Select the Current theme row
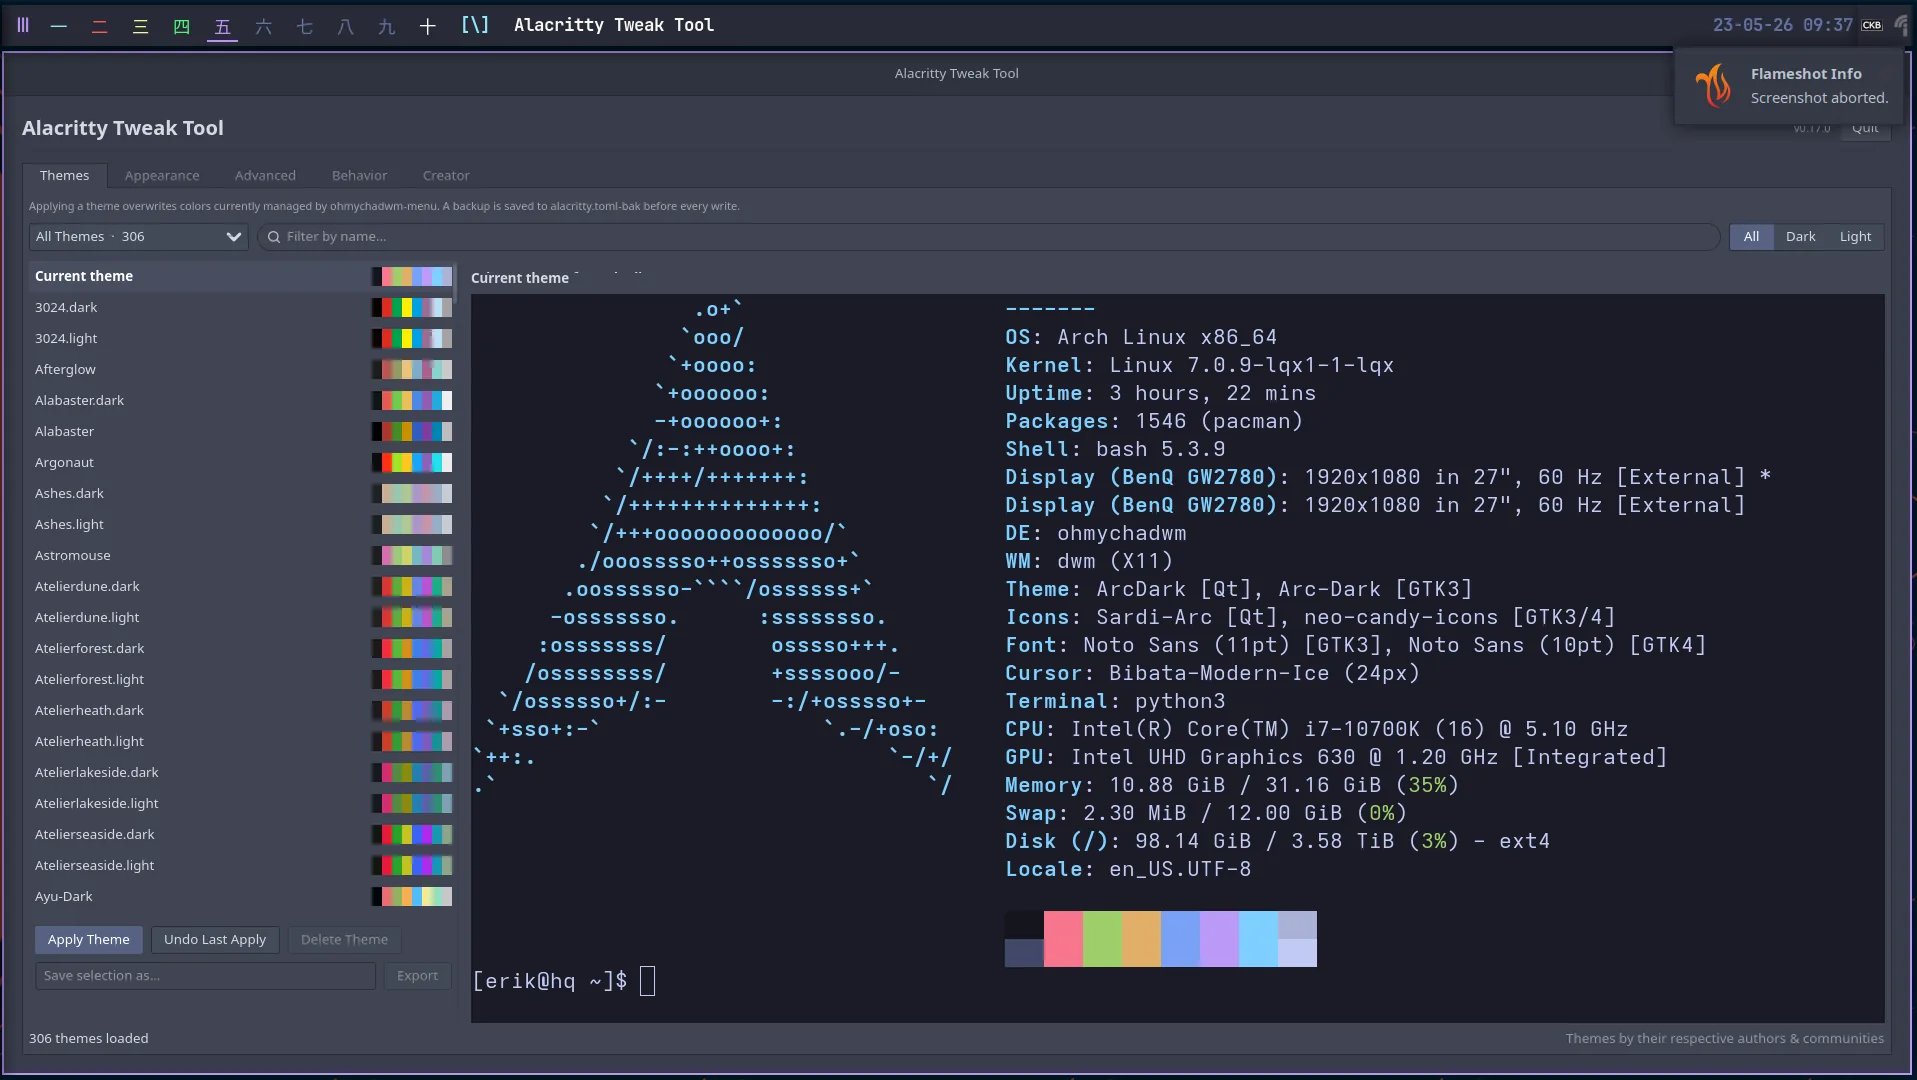This screenshot has width=1917, height=1080. pos(242,276)
